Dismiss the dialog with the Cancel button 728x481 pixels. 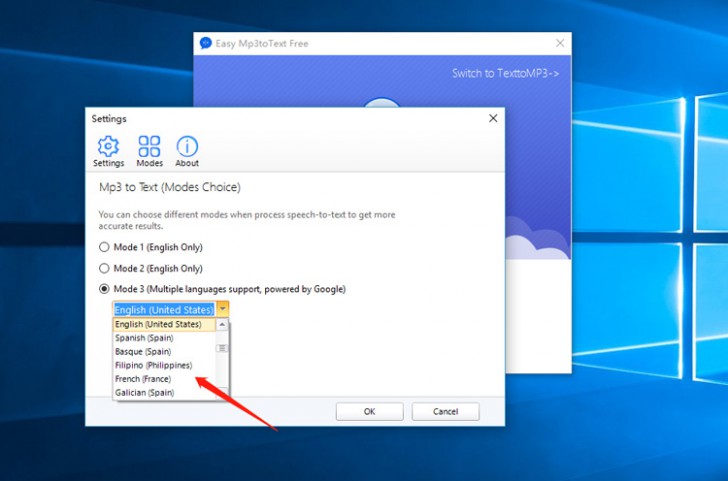coord(445,411)
